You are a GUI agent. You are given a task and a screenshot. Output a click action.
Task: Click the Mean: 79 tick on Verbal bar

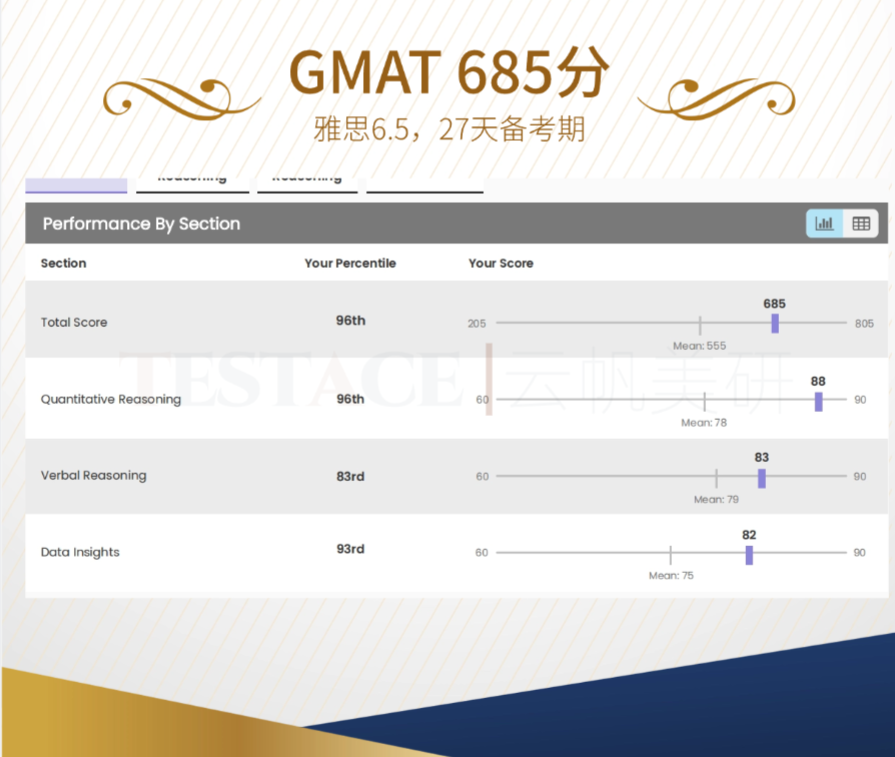716,478
